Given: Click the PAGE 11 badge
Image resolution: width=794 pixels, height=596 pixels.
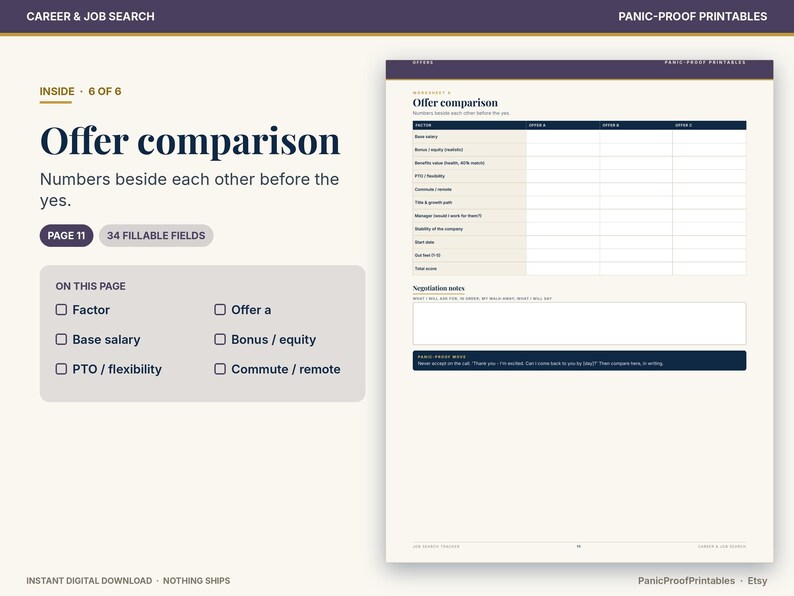Looking at the screenshot, I should point(66,235).
